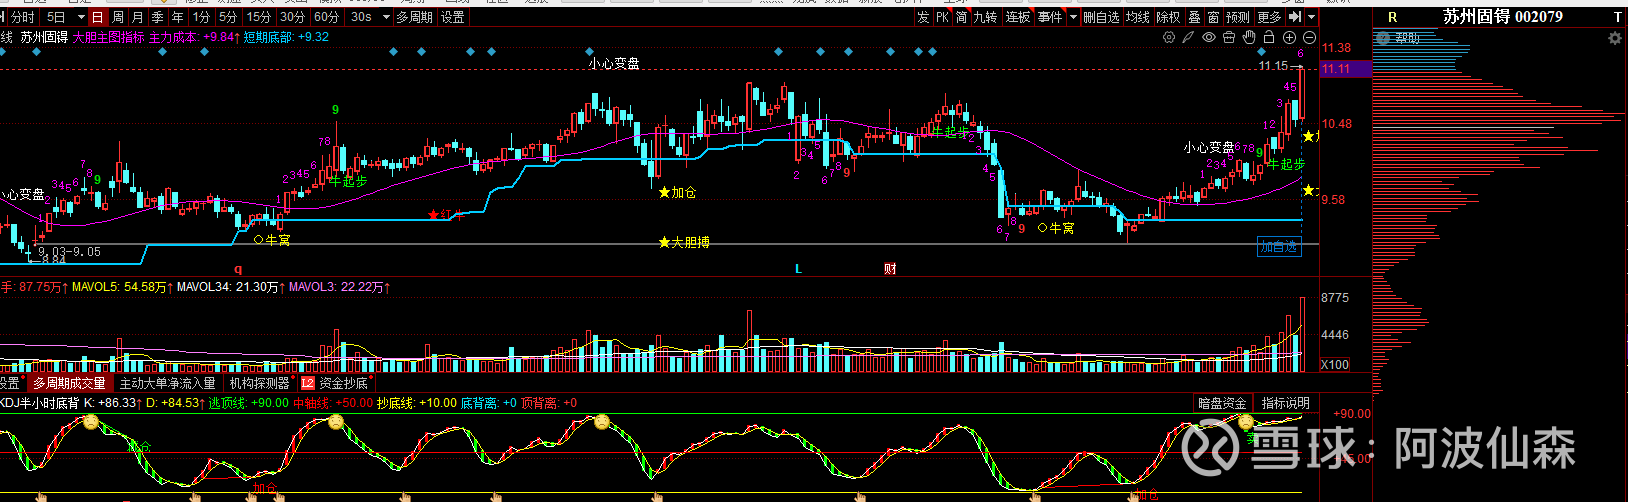Click the 简 toolbar button
The height and width of the screenshot is (502, 1628).
961,17
